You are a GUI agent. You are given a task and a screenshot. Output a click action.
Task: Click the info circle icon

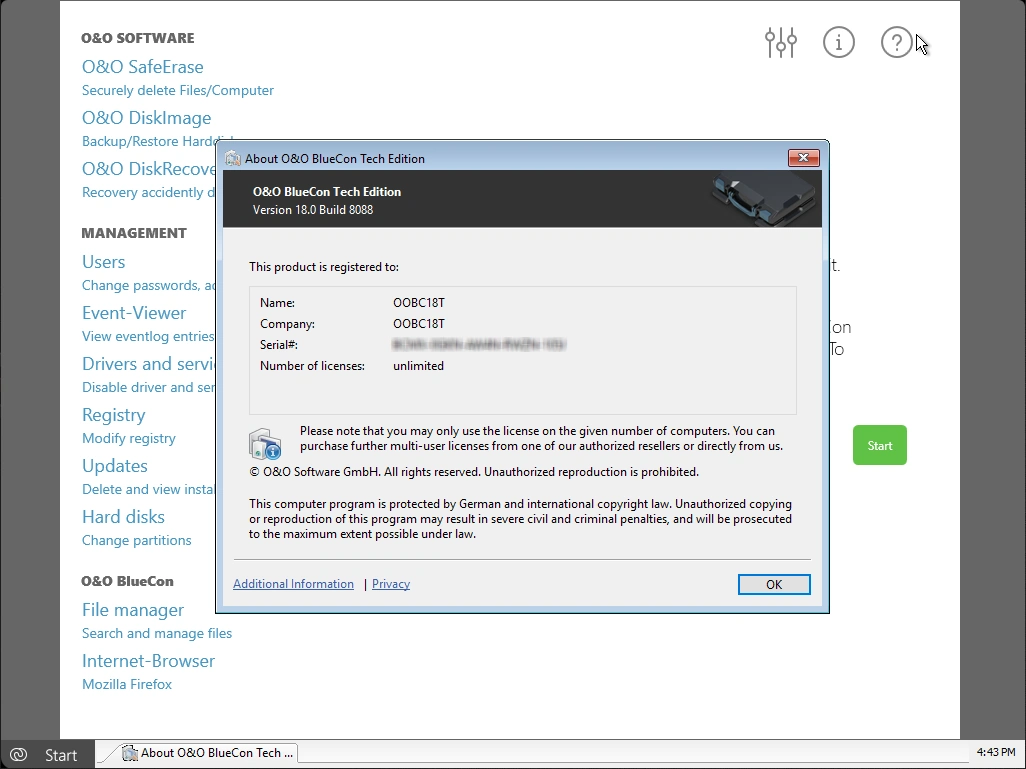[838, 43]
